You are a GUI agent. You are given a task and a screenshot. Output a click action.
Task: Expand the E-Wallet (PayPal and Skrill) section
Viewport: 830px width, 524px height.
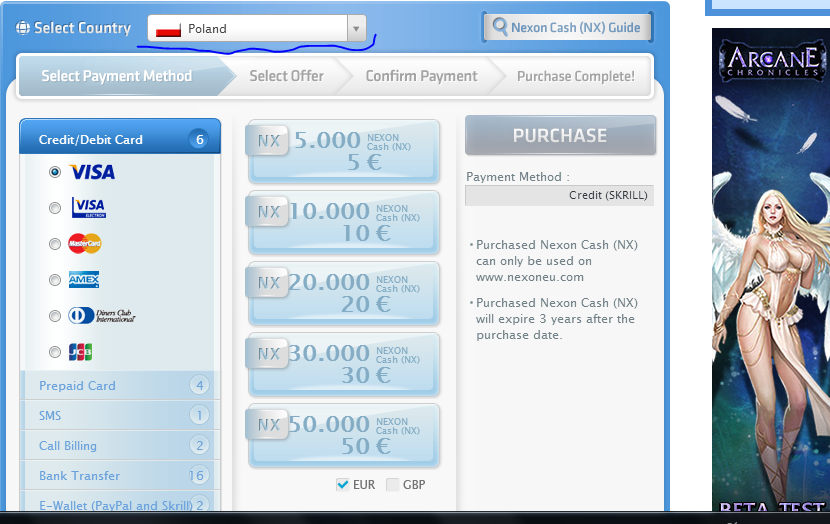(x=120, y=502)
